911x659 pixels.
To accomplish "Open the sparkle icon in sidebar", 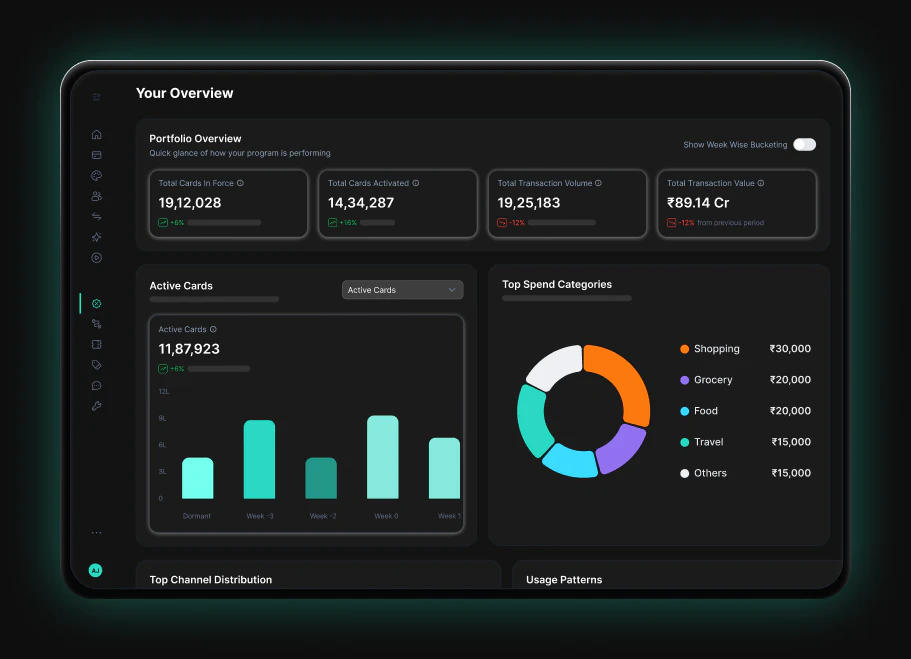I will [96, 237].
